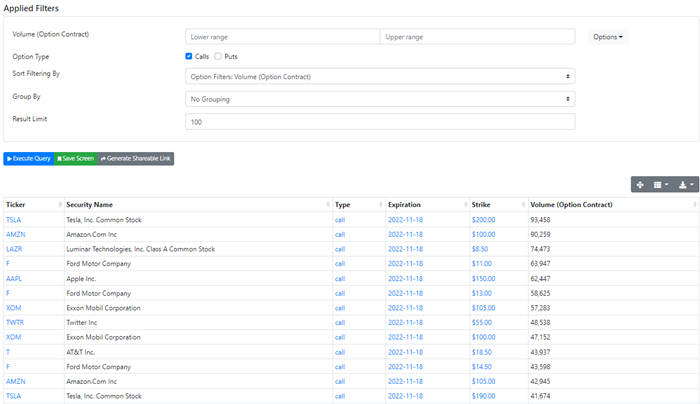Uncheck the Calls checkbox
700x404 pixels.
189,56
